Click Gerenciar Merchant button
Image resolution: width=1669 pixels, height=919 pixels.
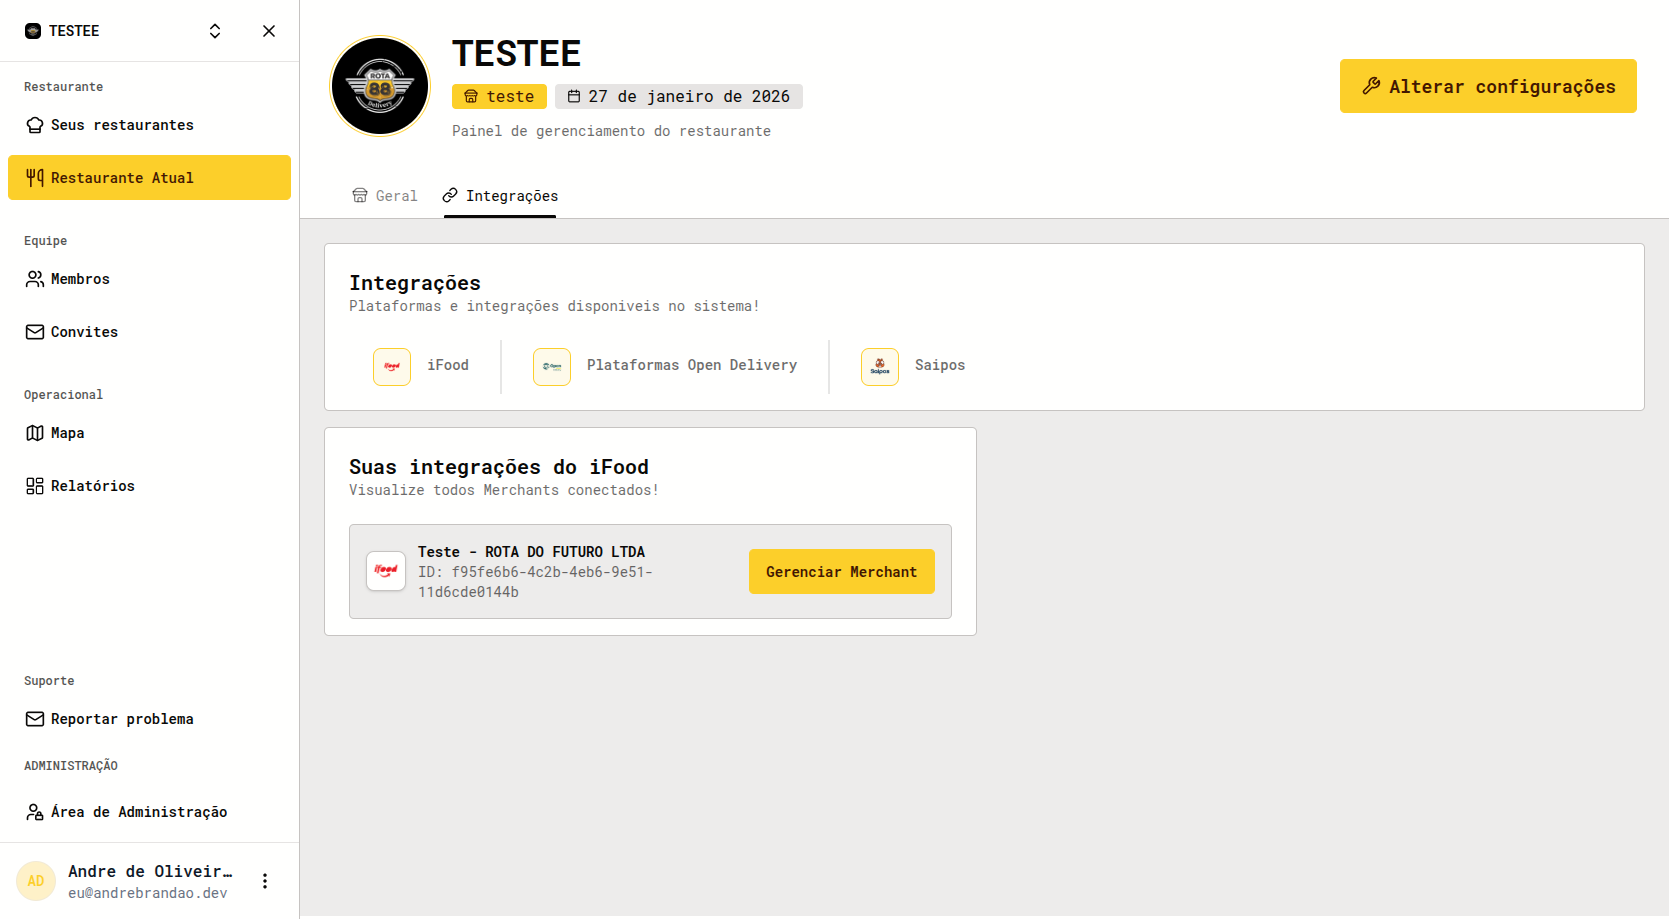point(842,572)
